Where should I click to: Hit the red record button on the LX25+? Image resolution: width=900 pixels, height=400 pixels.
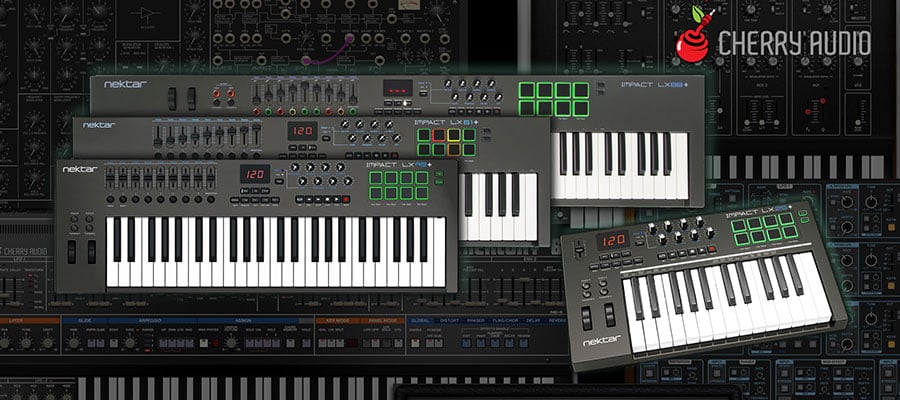(712, 248)
